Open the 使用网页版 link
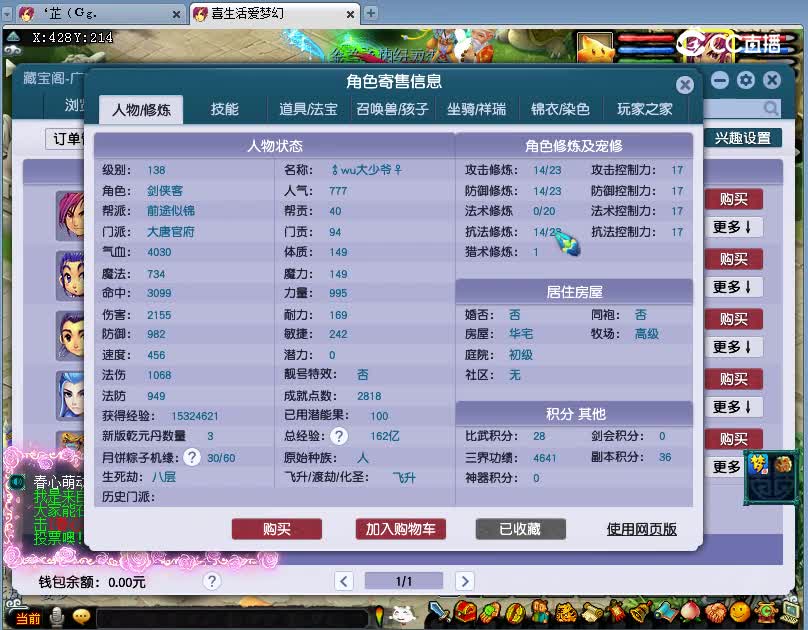808x630 pixels. 640,530
